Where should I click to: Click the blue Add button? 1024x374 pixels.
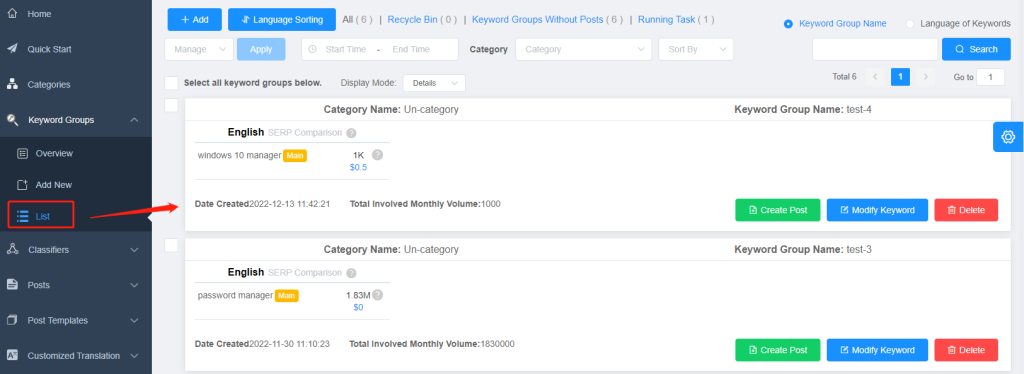(195, 20)
